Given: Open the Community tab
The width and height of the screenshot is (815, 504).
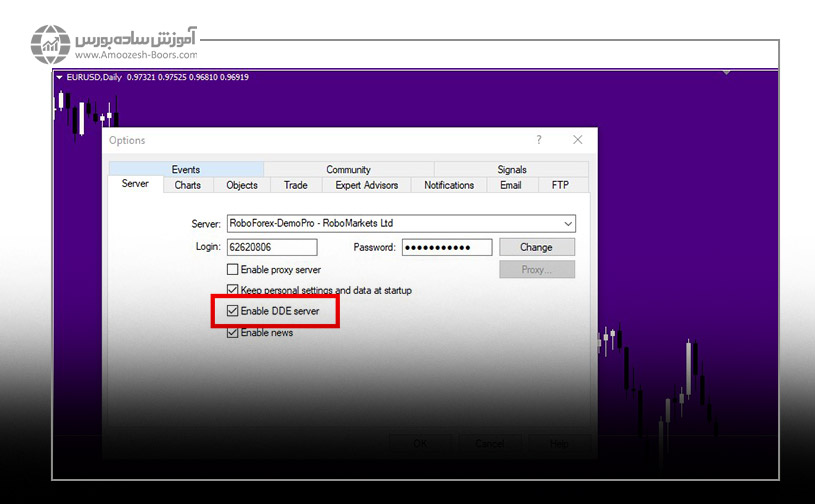Looking at the screenshot, I should point(348,170).
